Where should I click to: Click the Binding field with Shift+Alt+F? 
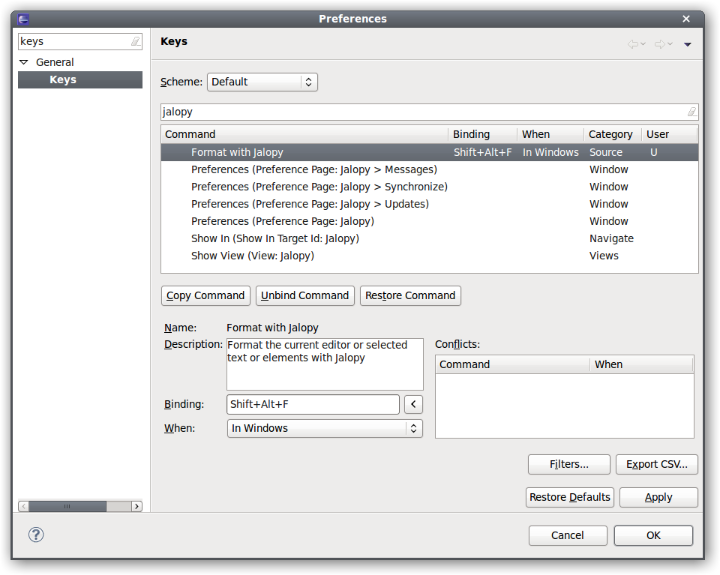click(x=313, y=404)
